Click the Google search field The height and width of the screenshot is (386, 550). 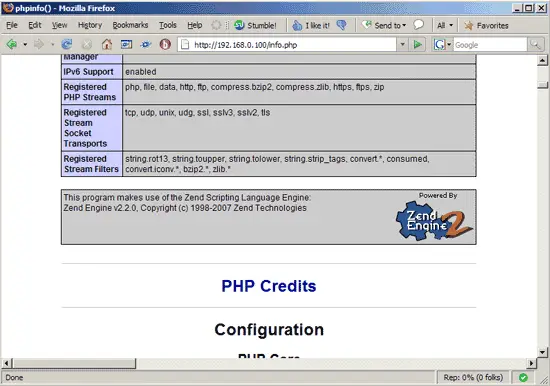[490, 45]
